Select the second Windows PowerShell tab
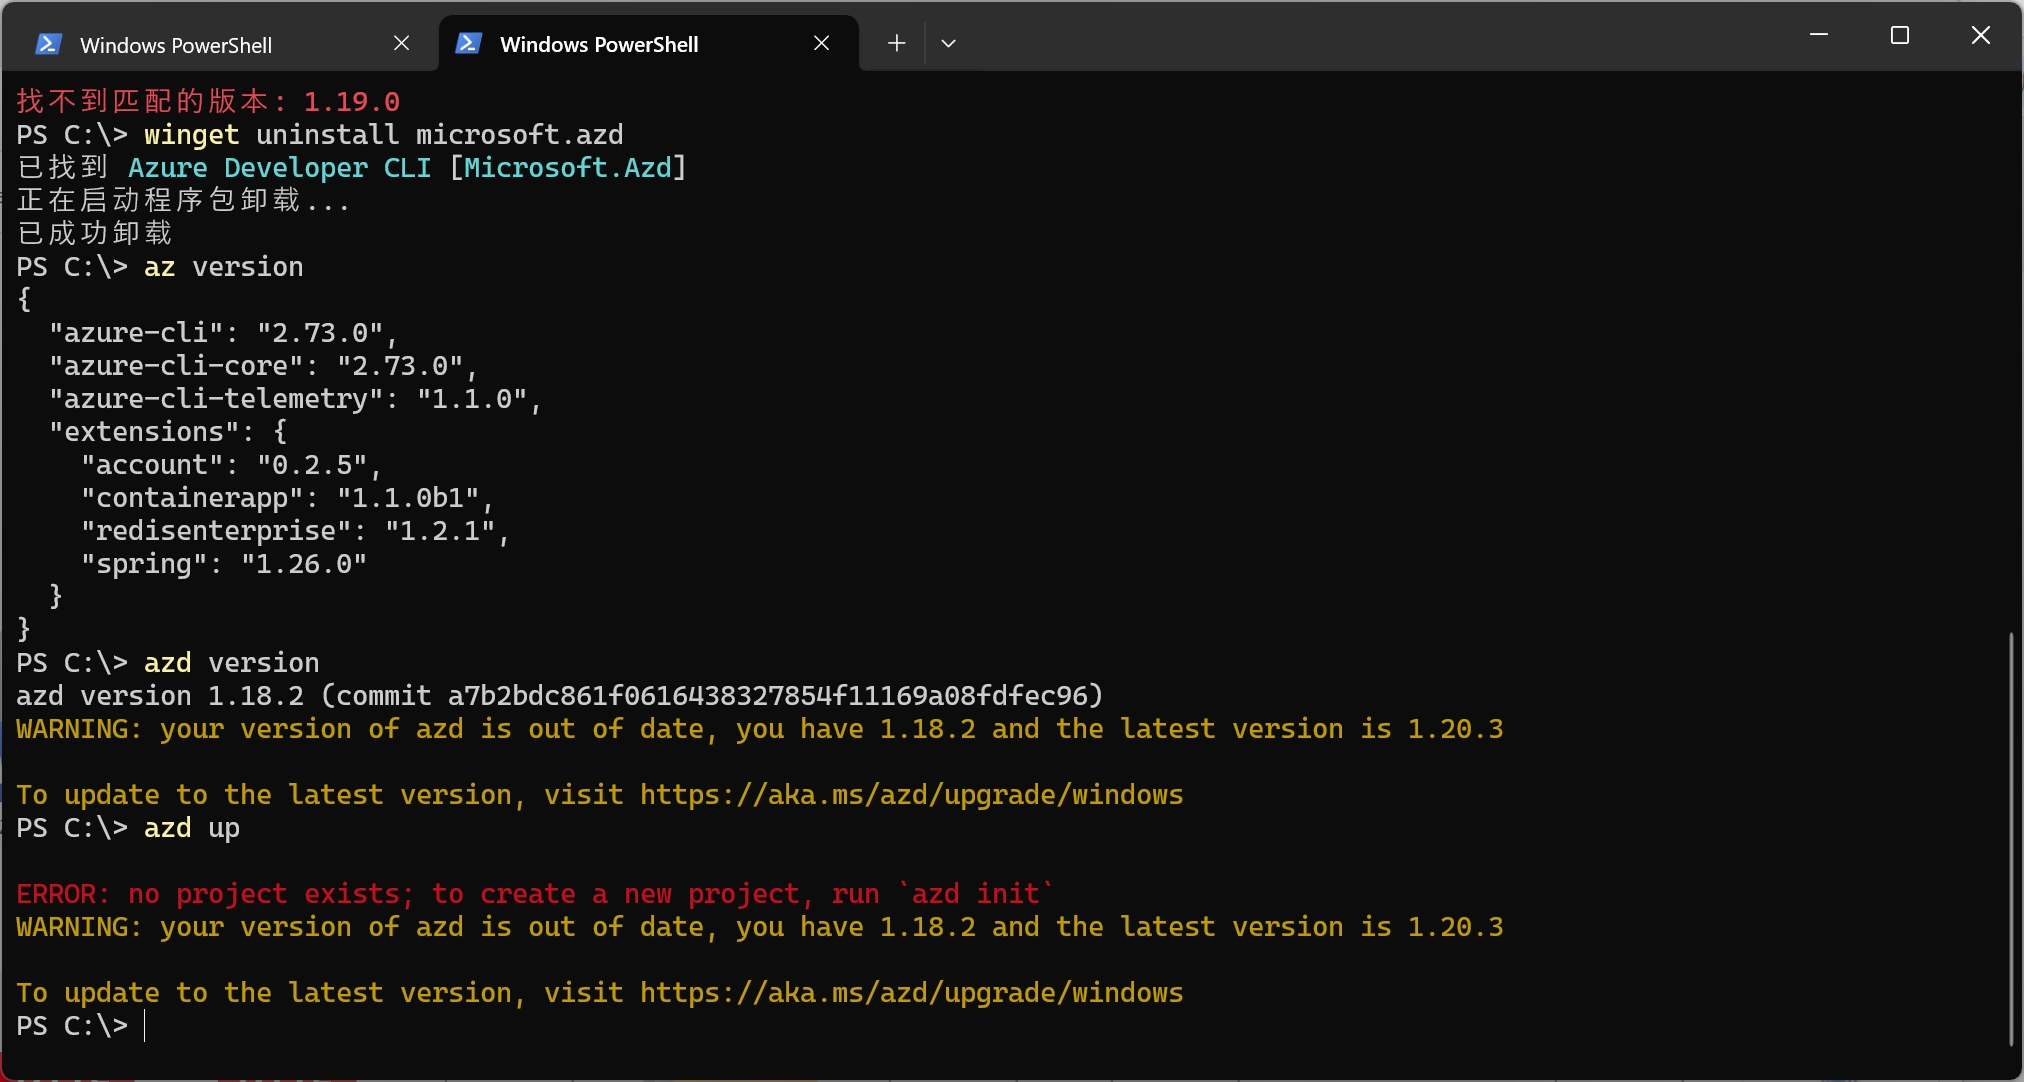Screen dimensions: 2024x1082 (598, 44)
